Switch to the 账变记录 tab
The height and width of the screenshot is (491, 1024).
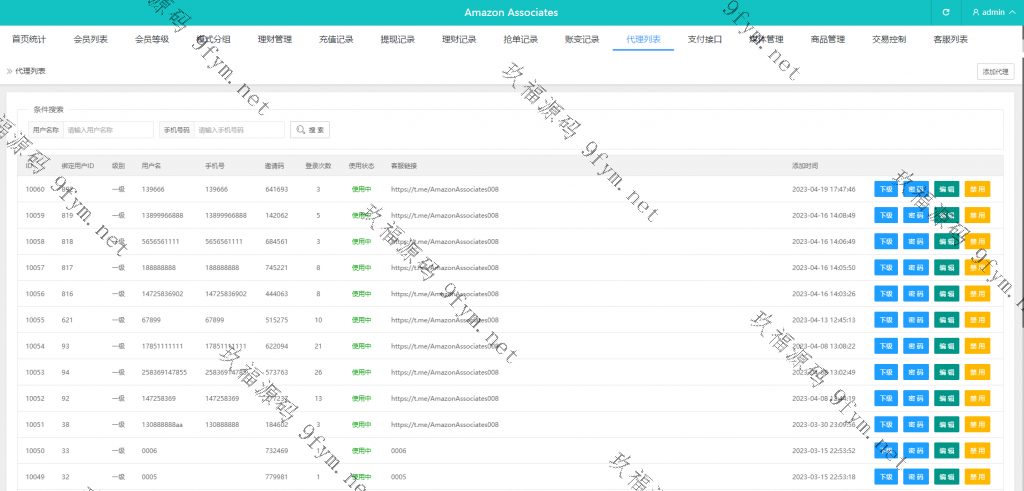tap(582, 39)
